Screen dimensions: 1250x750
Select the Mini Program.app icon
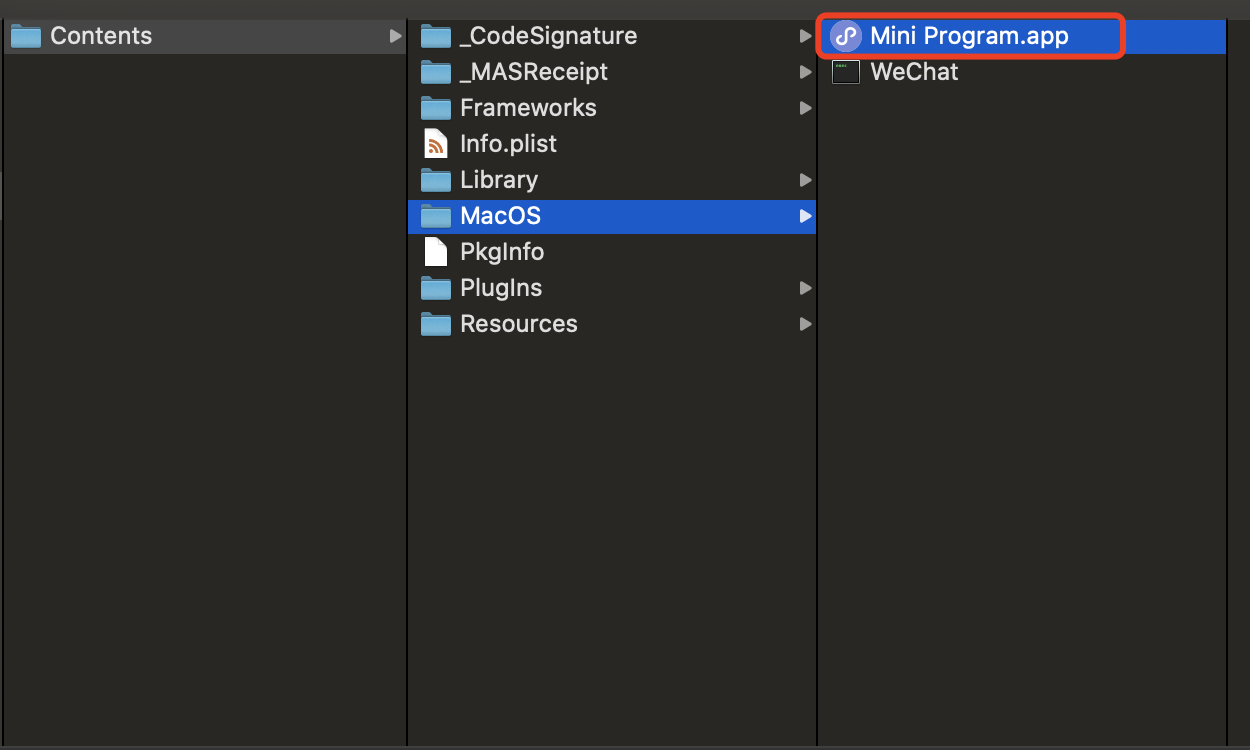pos(846,36)
